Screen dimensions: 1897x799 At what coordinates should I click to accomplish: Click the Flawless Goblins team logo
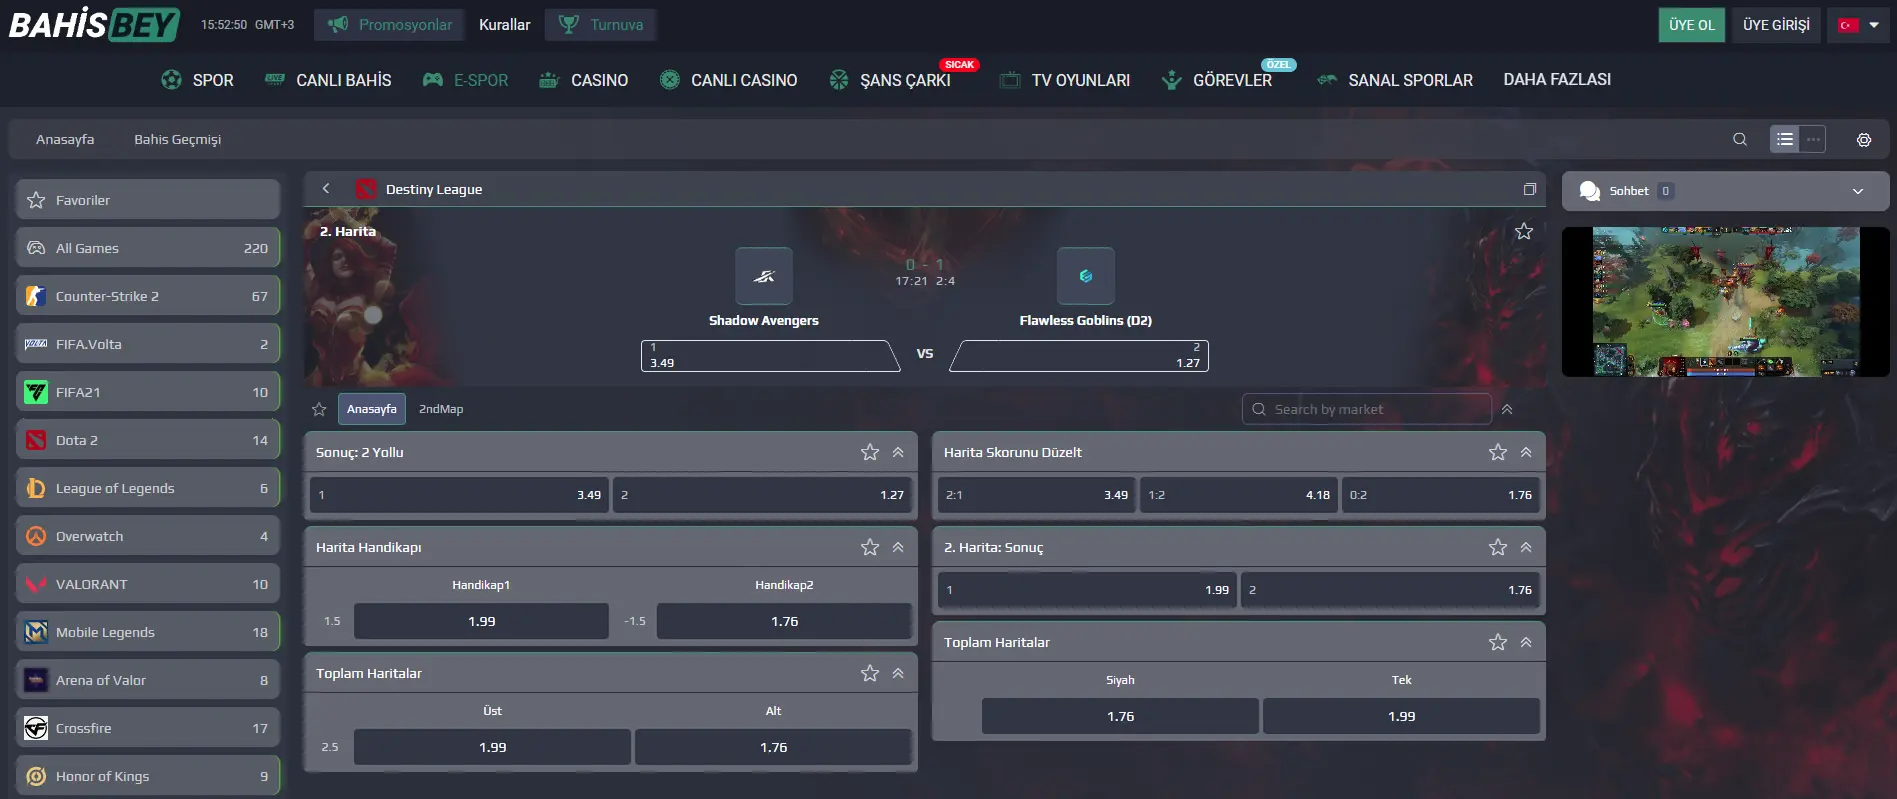pos(1086,276)
